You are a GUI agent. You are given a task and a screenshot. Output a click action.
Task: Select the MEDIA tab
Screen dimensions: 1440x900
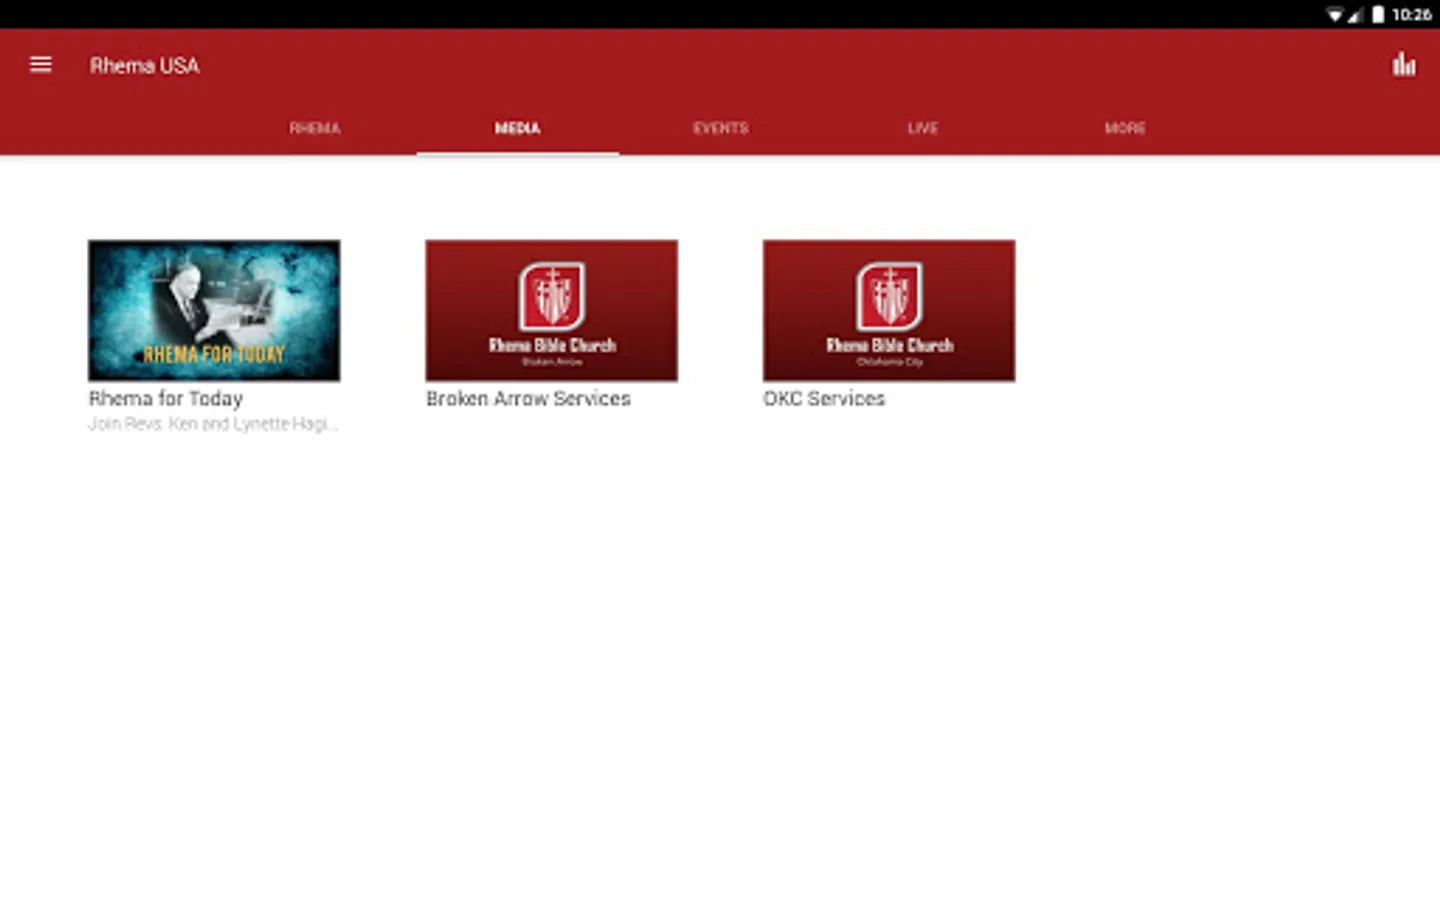point(517,128)
